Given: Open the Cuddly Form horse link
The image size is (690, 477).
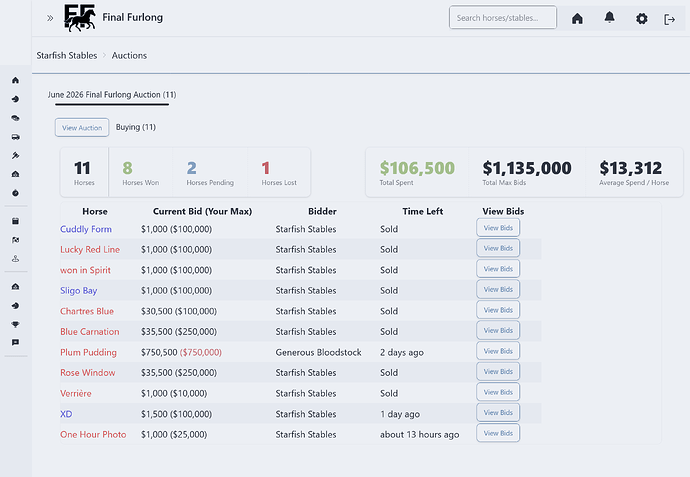Looking at the screenshot, I should click(x=86, y=229).
